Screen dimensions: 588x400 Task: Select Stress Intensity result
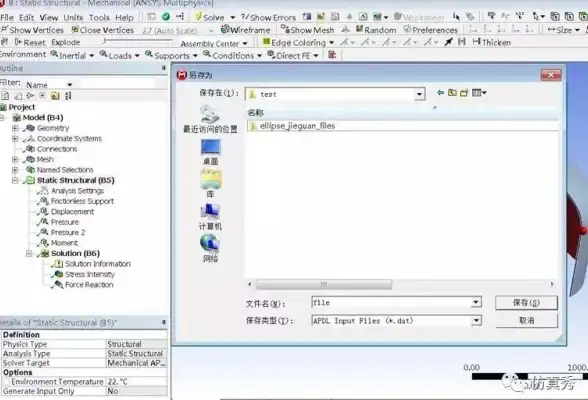click(90, 274)
